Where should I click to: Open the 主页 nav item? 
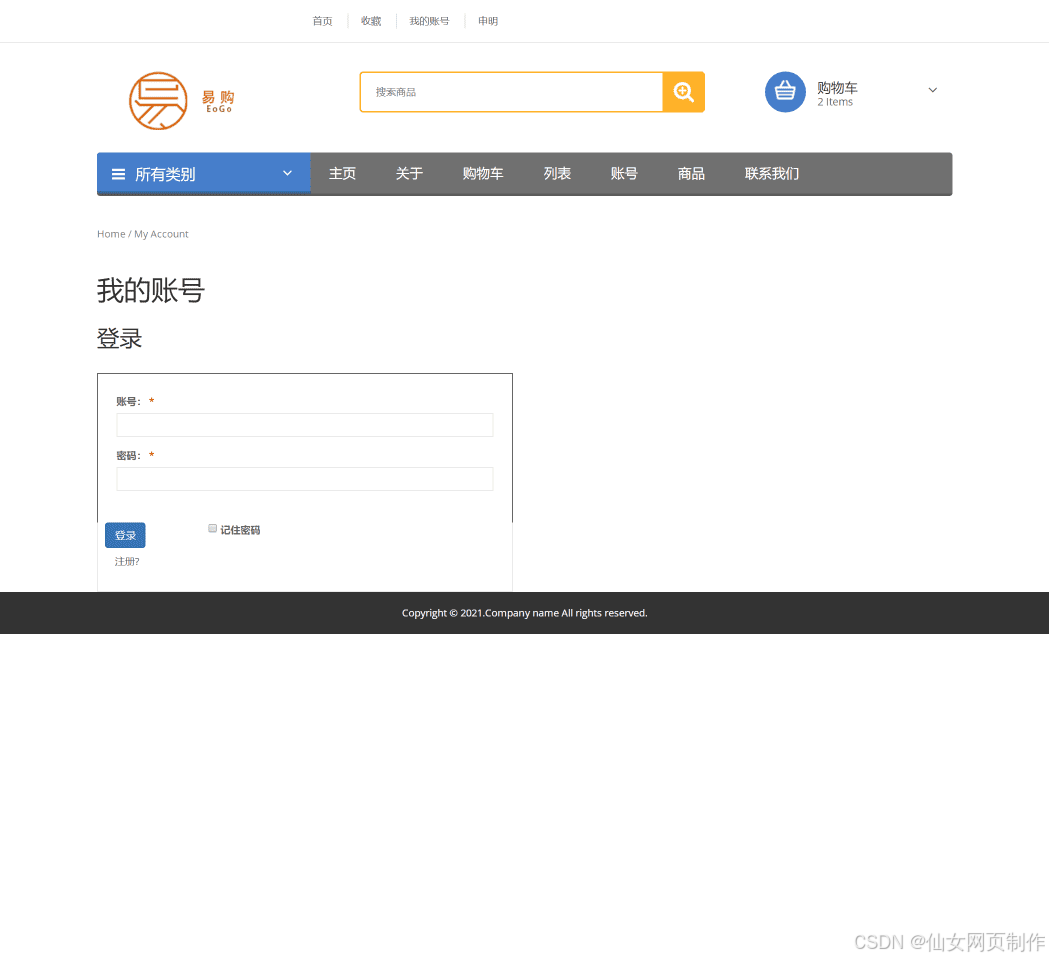343,174
